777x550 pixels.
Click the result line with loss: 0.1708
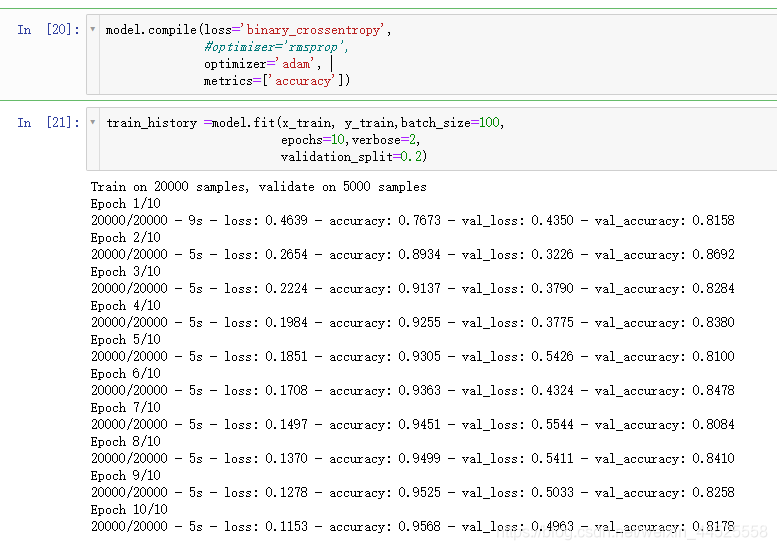pyautogui.click(x=412, y=390)
